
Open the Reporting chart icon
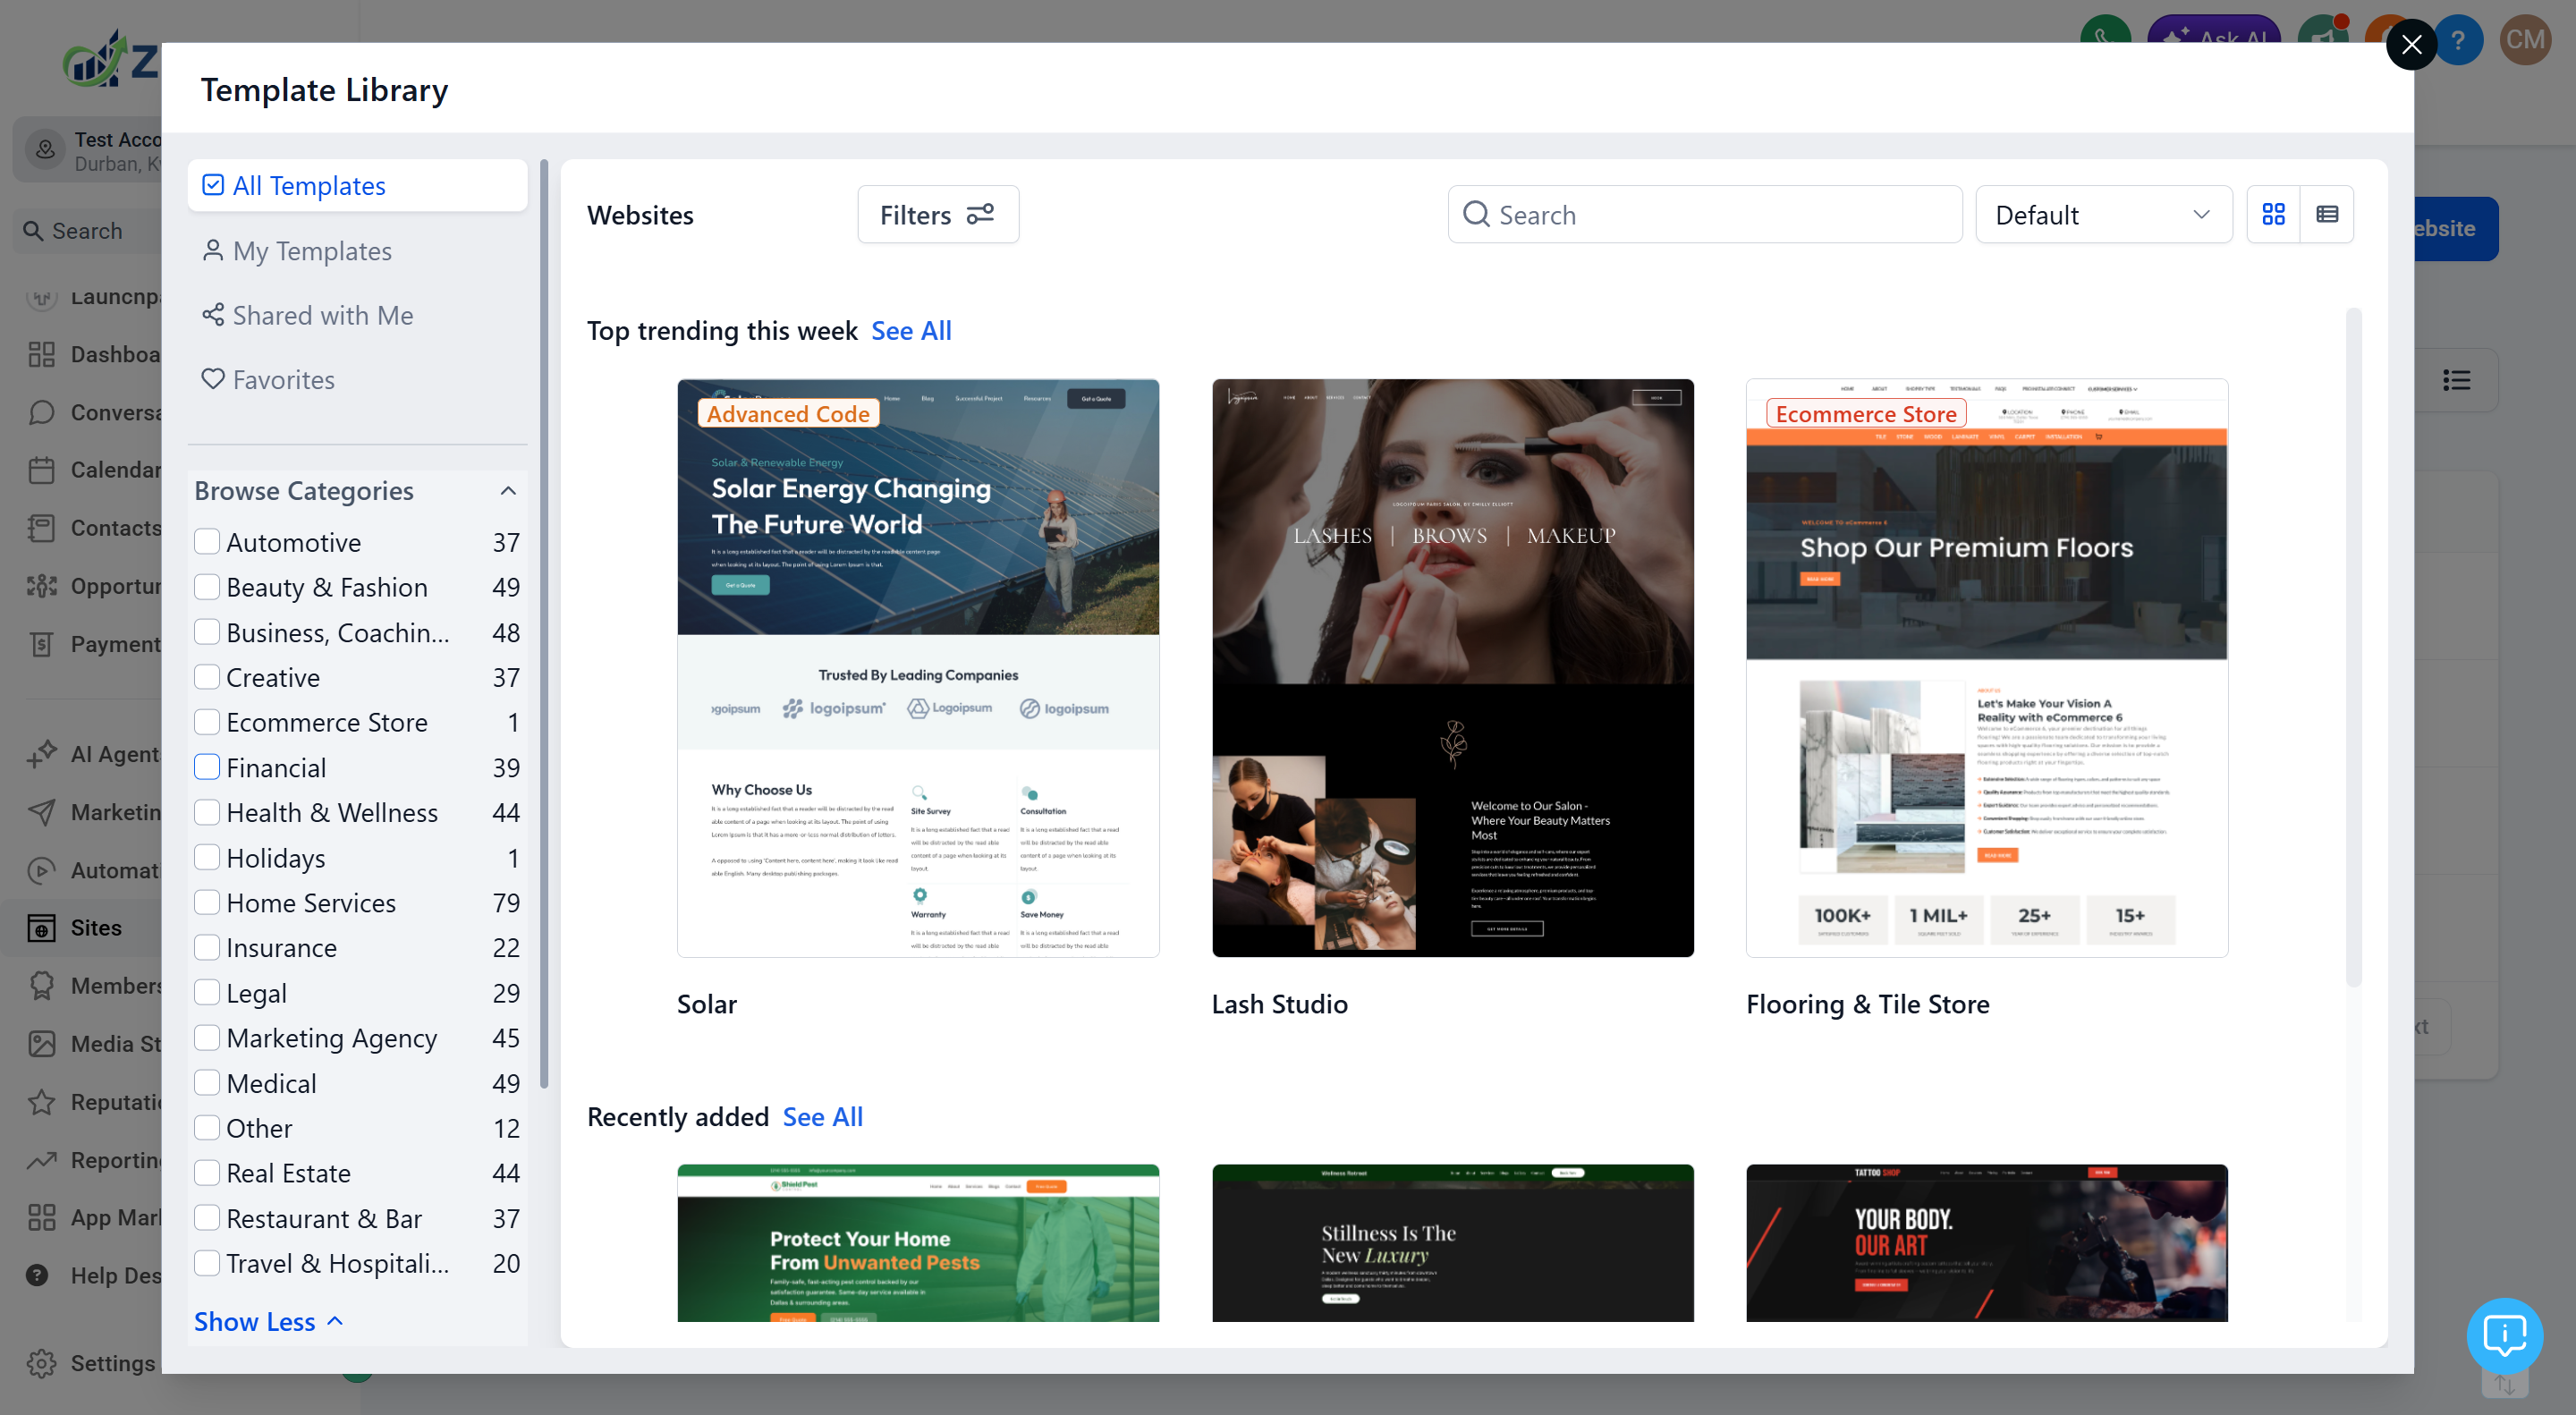point(41,1160)
